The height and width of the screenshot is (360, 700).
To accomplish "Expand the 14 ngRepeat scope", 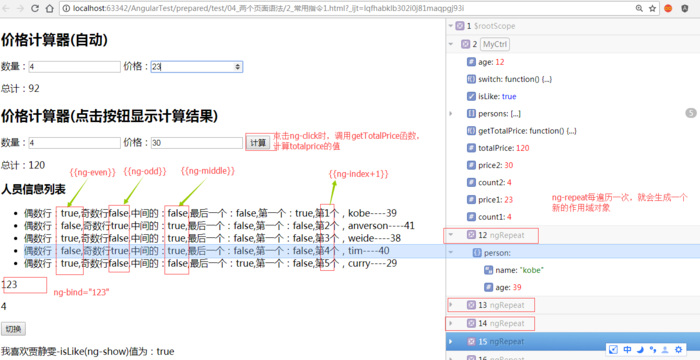I will [451, 323].
